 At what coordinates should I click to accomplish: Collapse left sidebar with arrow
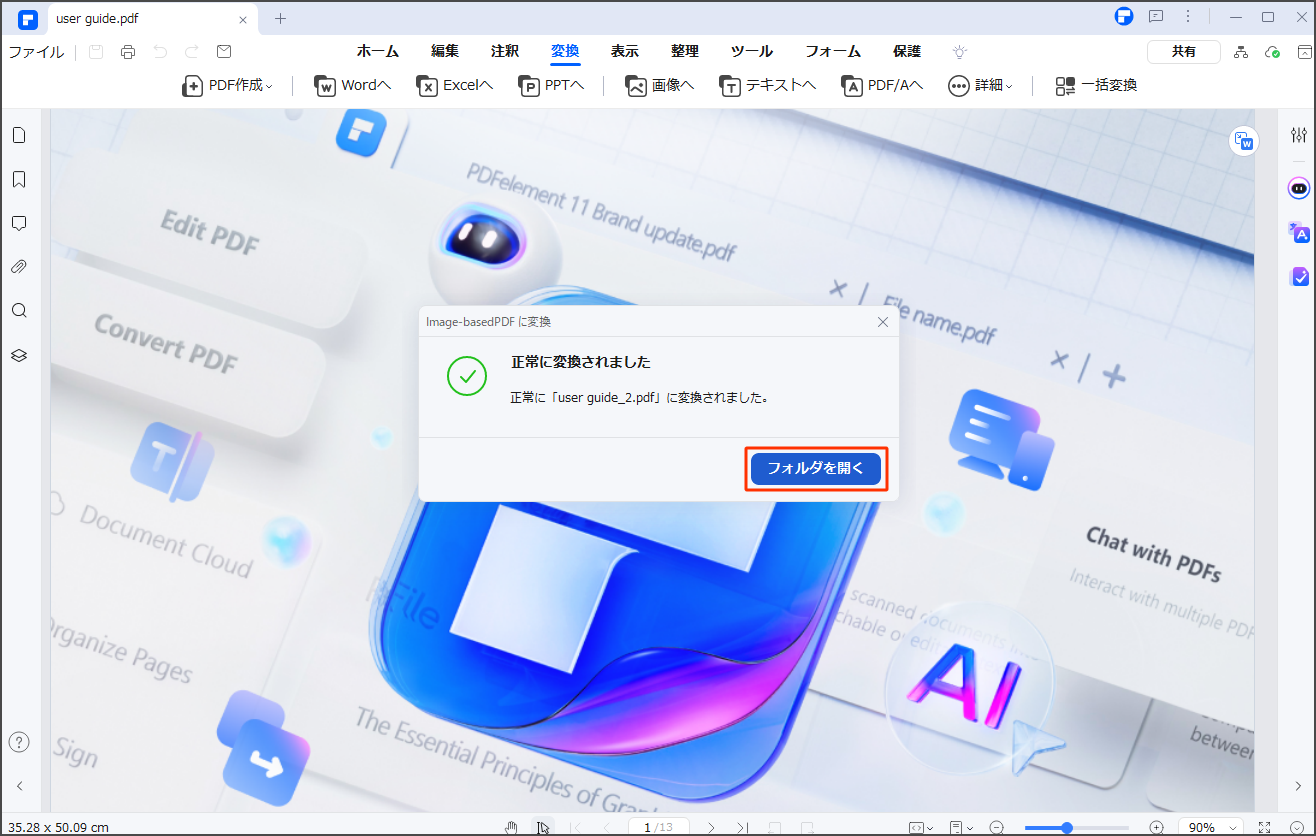pos(19,786)
